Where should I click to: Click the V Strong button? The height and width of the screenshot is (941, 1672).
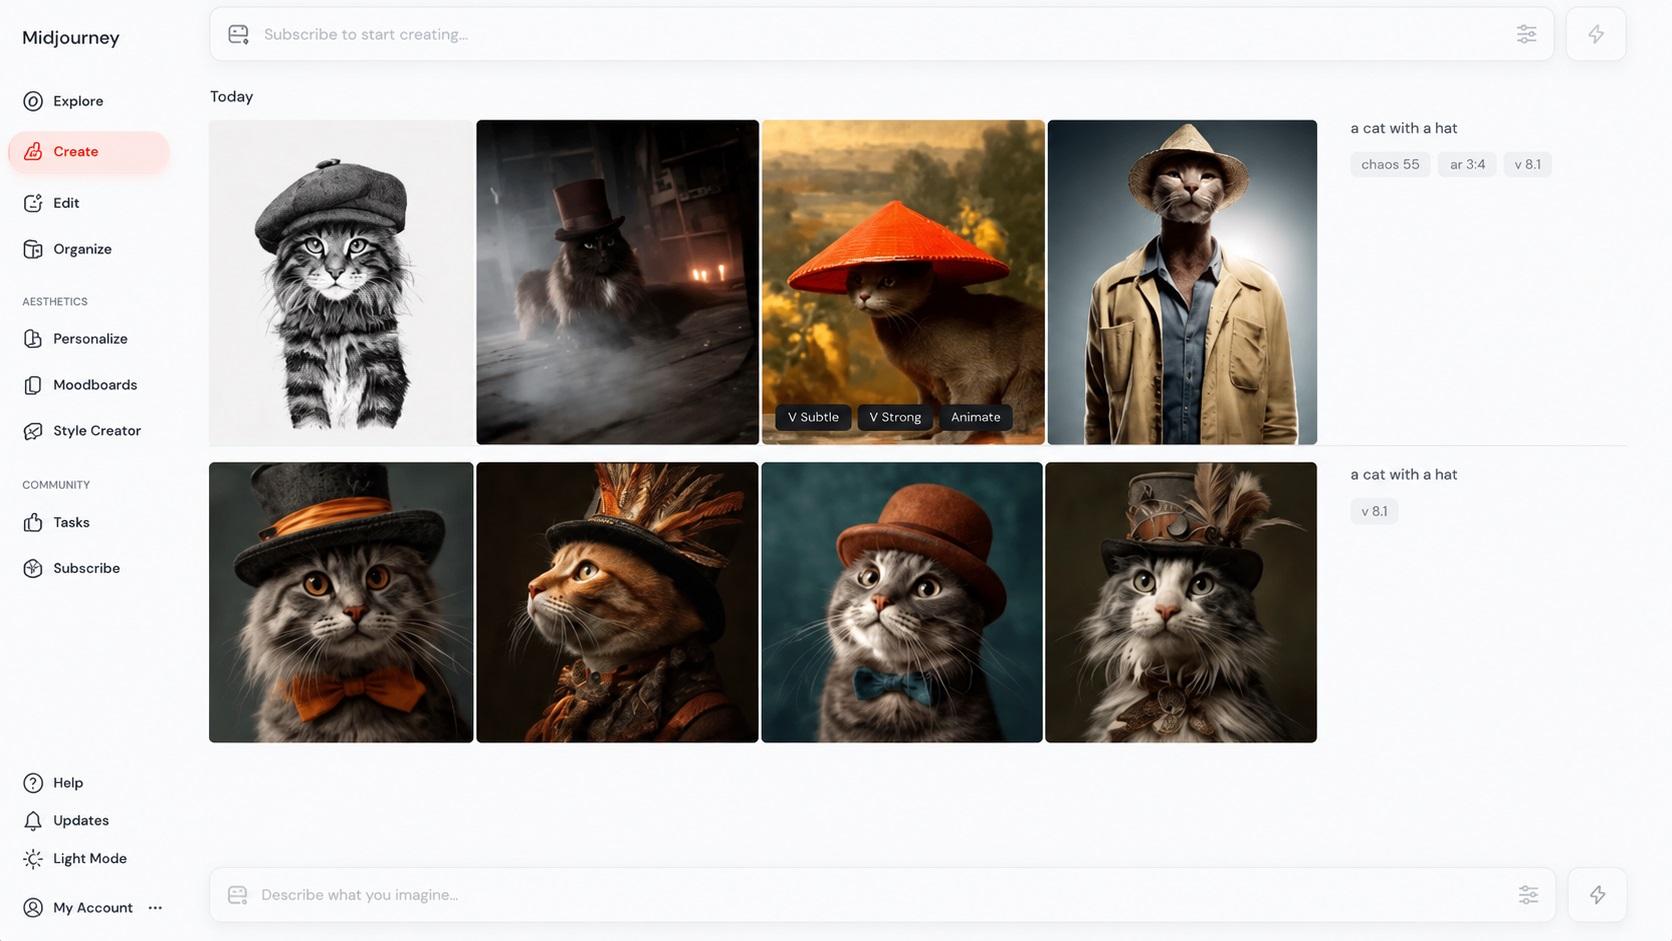(x=895, y=417)
